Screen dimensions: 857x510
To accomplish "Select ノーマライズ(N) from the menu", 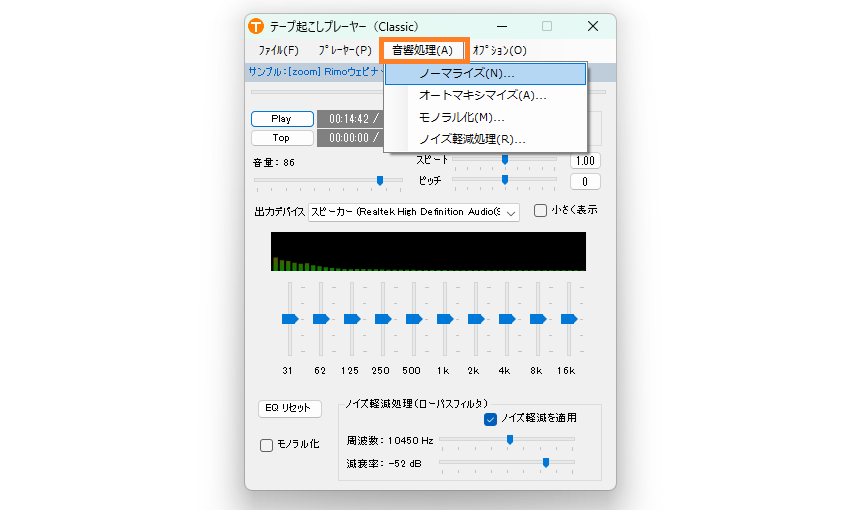I will pyautogui.click(x=467, y=74).
